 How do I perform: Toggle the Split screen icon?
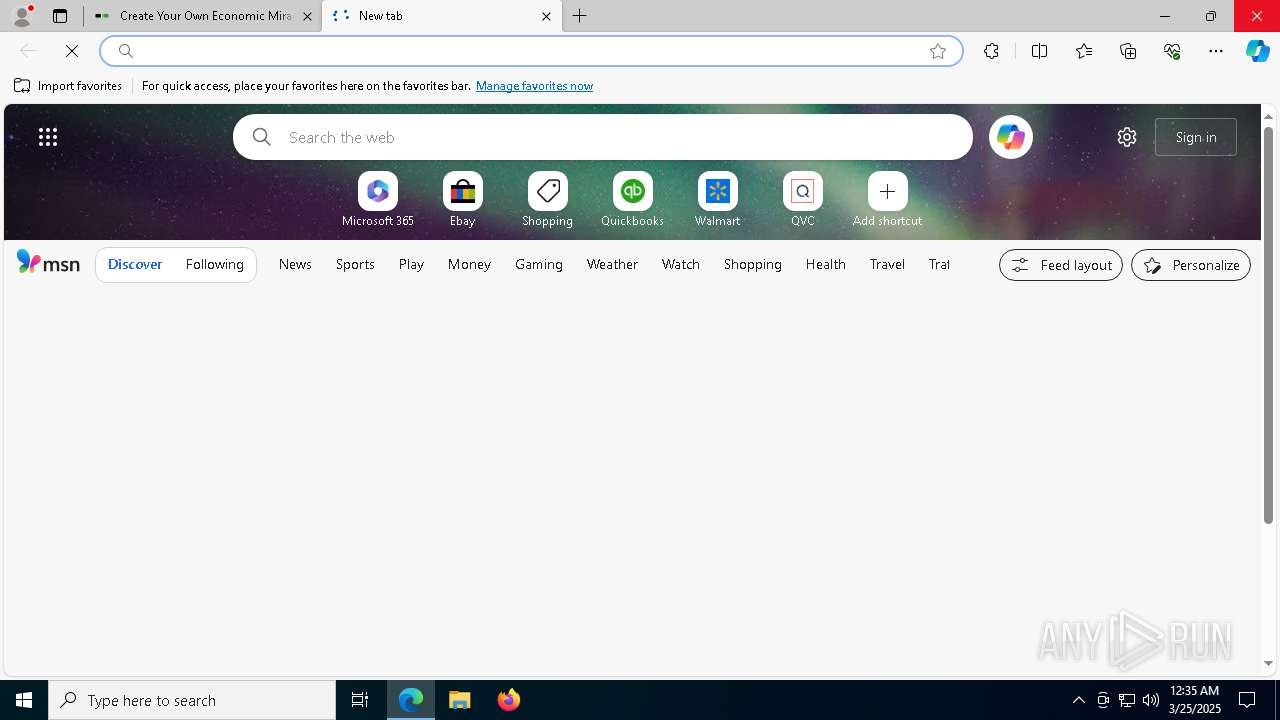point(1040,51)
